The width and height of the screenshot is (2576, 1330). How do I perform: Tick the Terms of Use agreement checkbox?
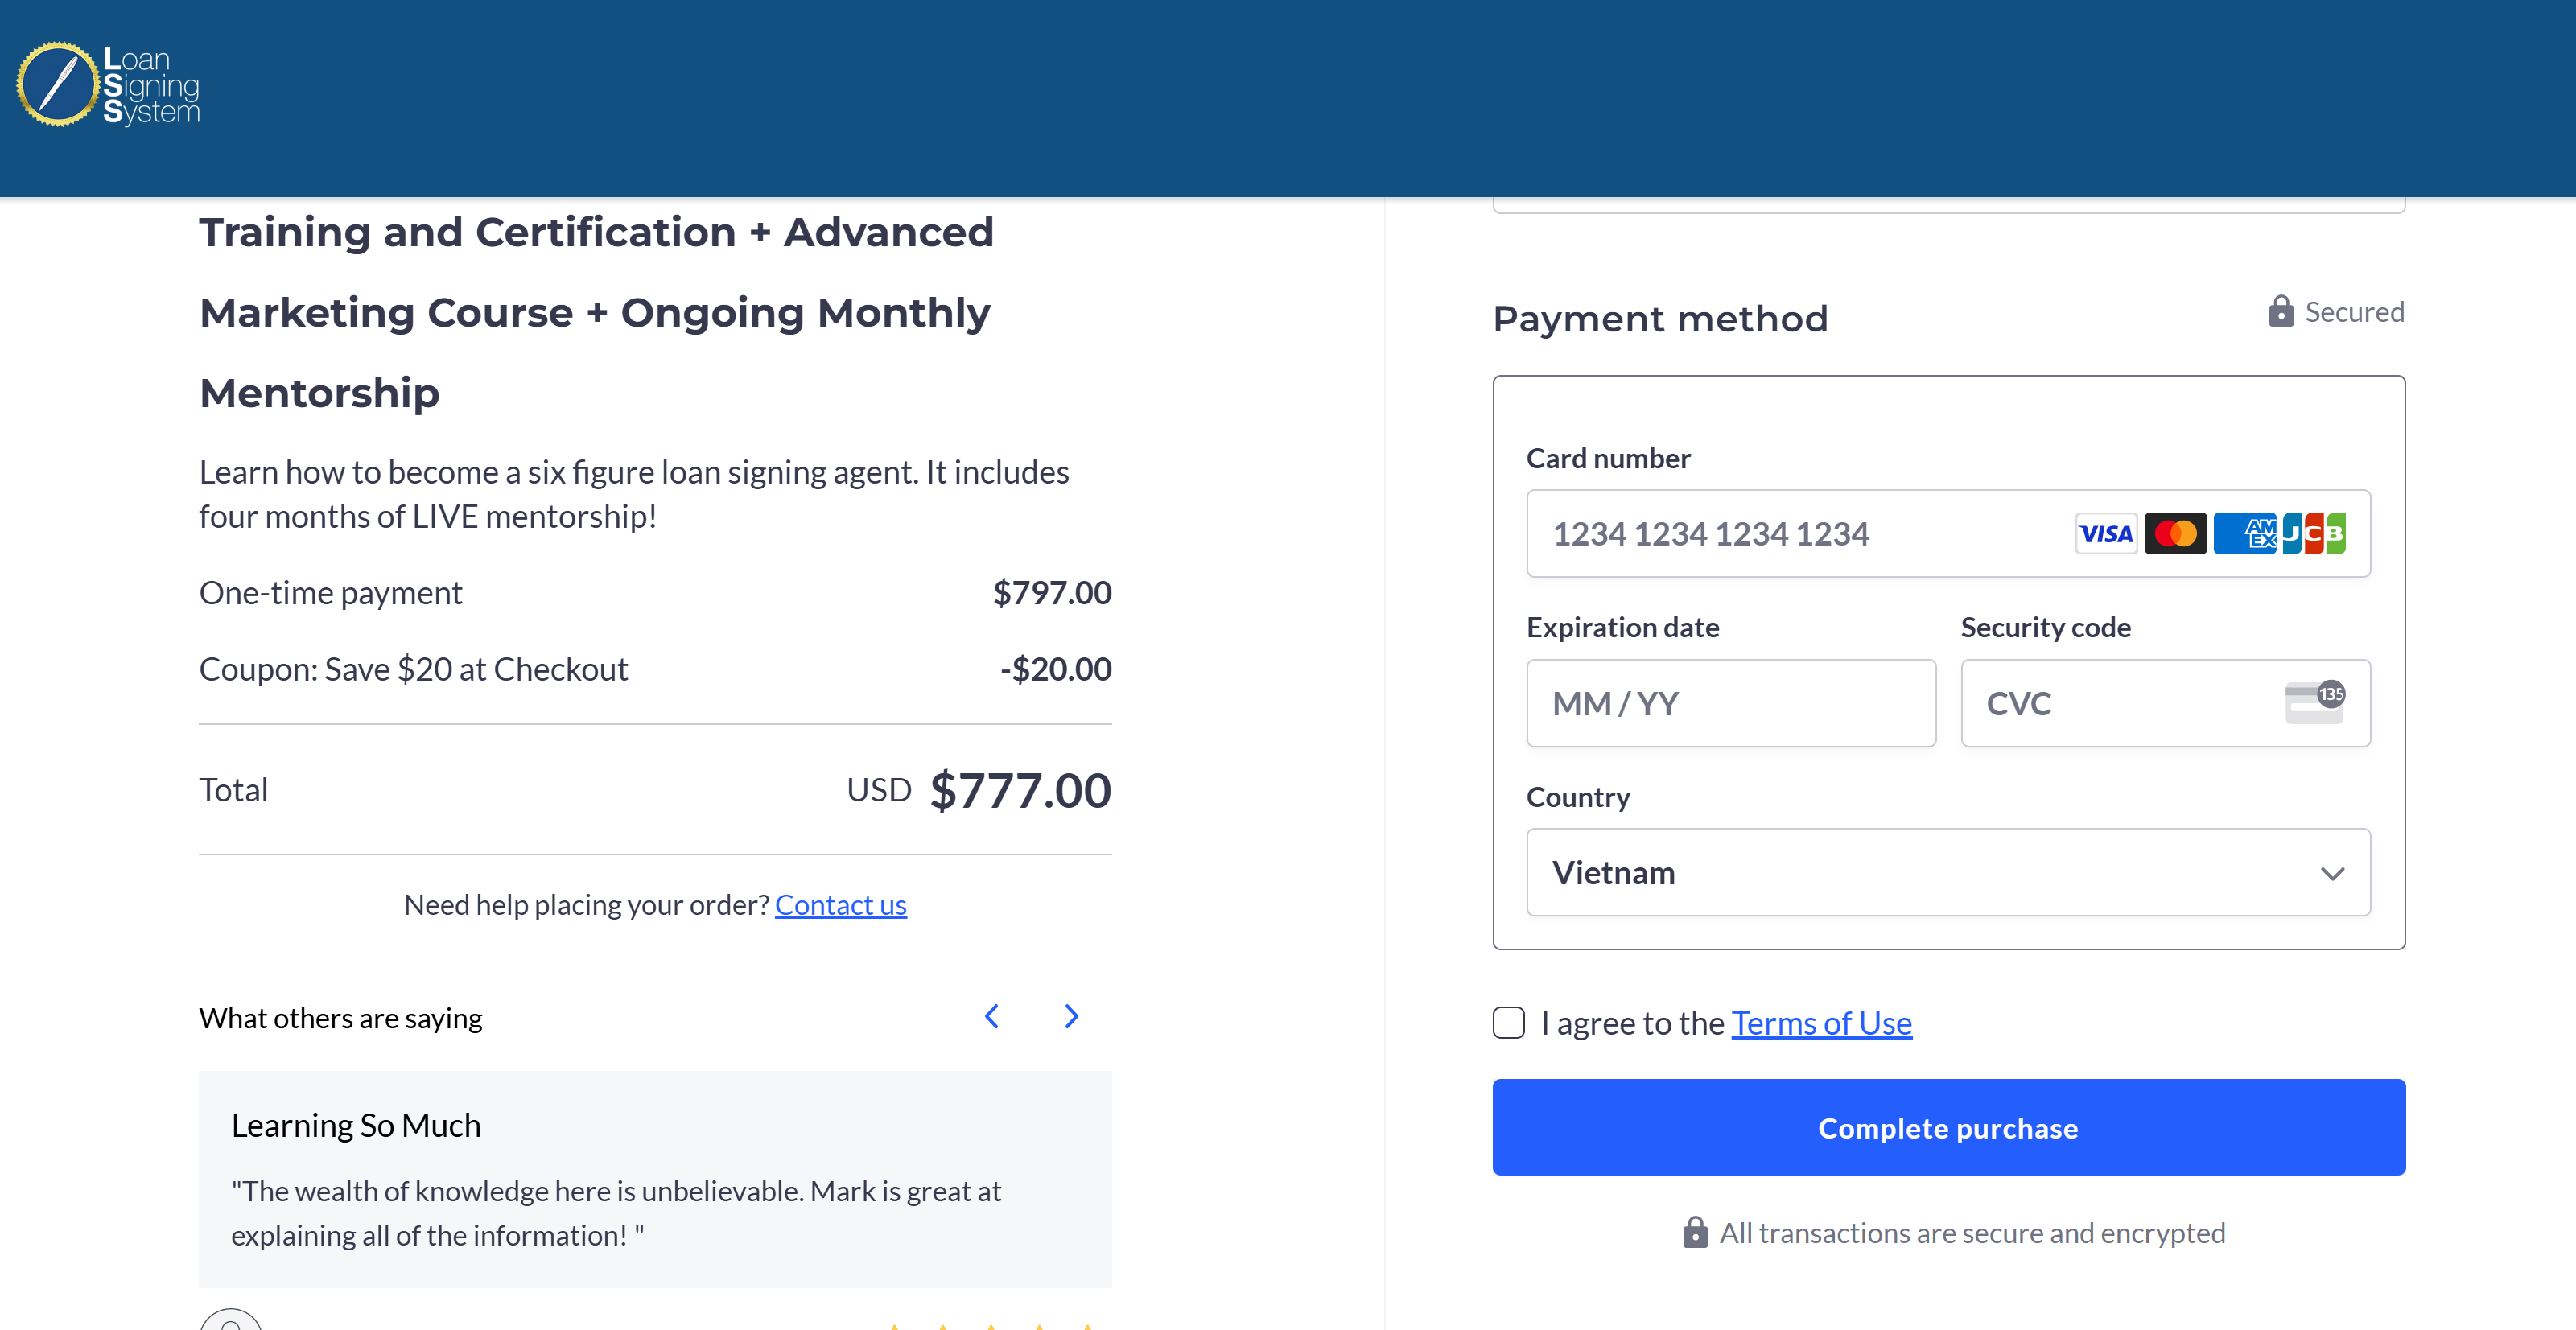coord(1509,1023)
